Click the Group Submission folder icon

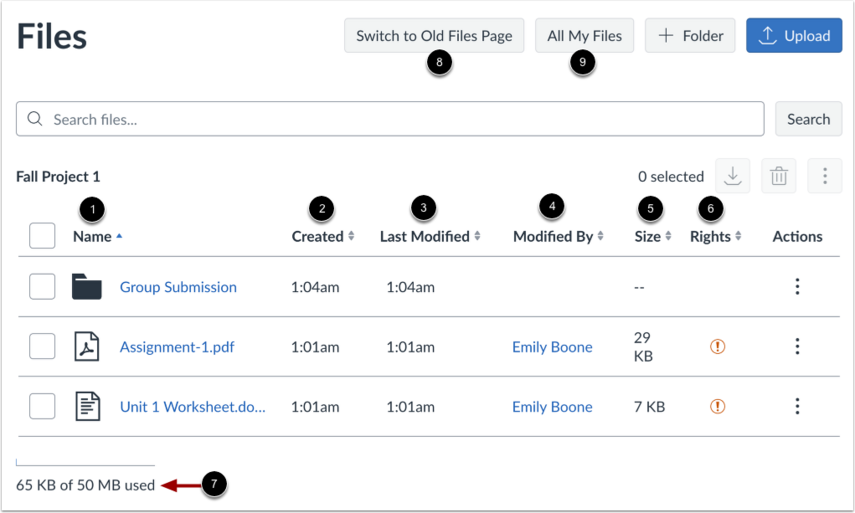click(87, 287)
